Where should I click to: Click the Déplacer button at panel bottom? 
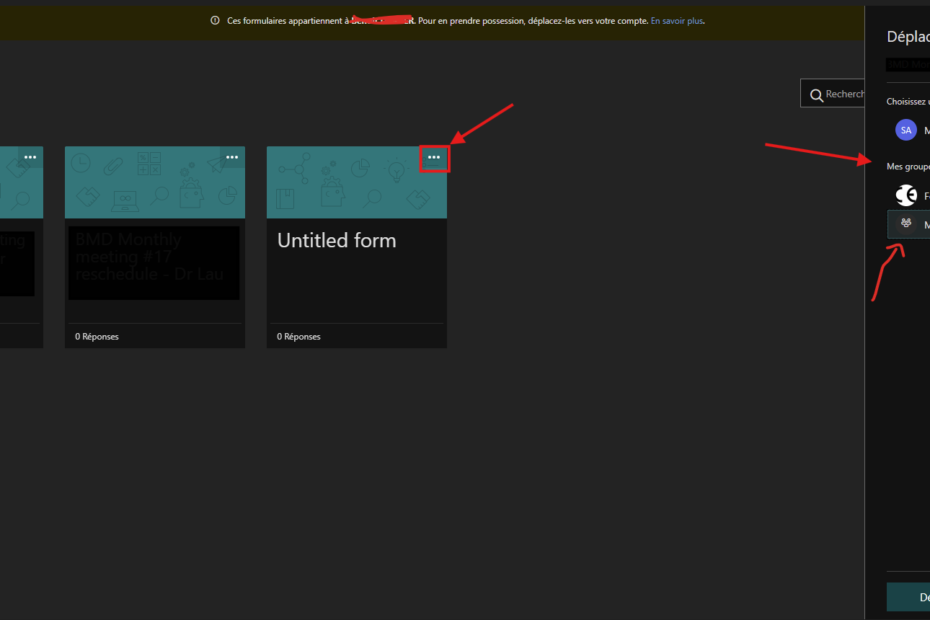910,597
